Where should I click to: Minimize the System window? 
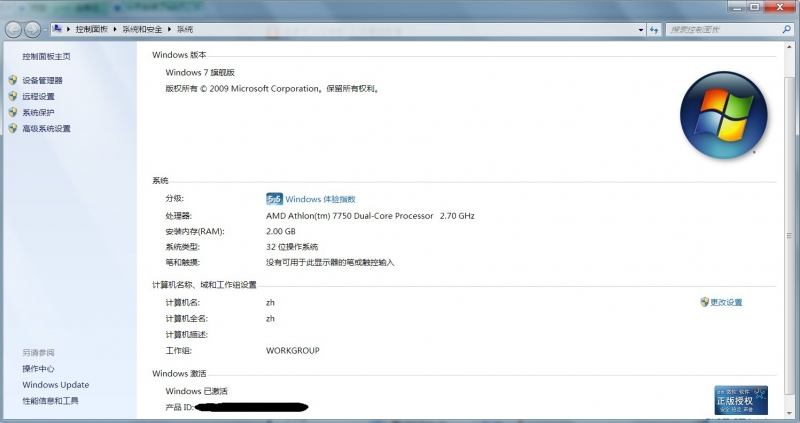(736, 7)
